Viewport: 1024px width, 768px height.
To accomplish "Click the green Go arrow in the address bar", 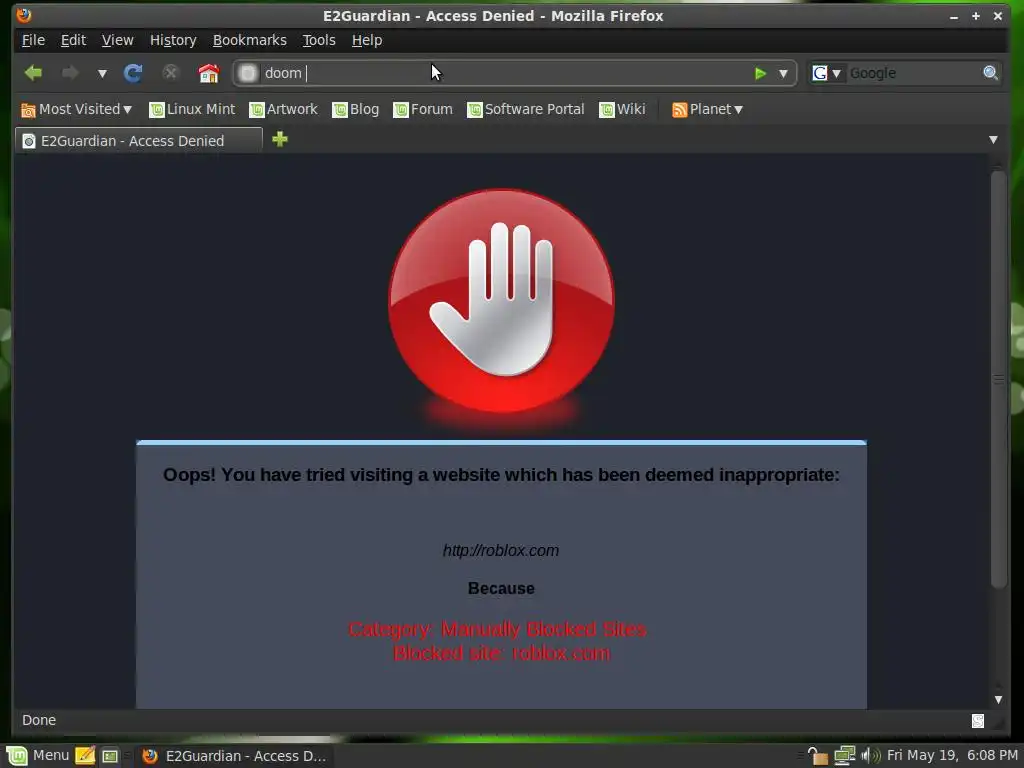I will pos(760,73).
